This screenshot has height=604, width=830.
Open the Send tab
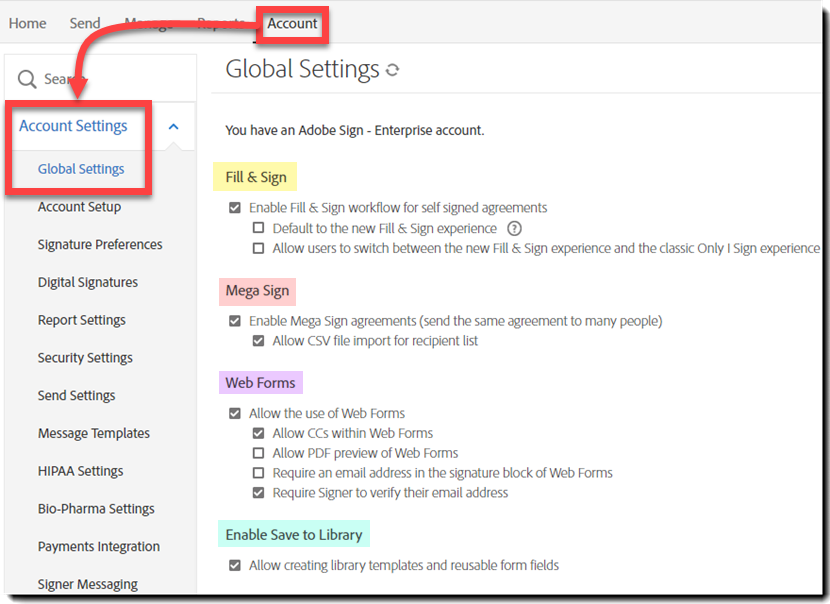pos(85,23)
